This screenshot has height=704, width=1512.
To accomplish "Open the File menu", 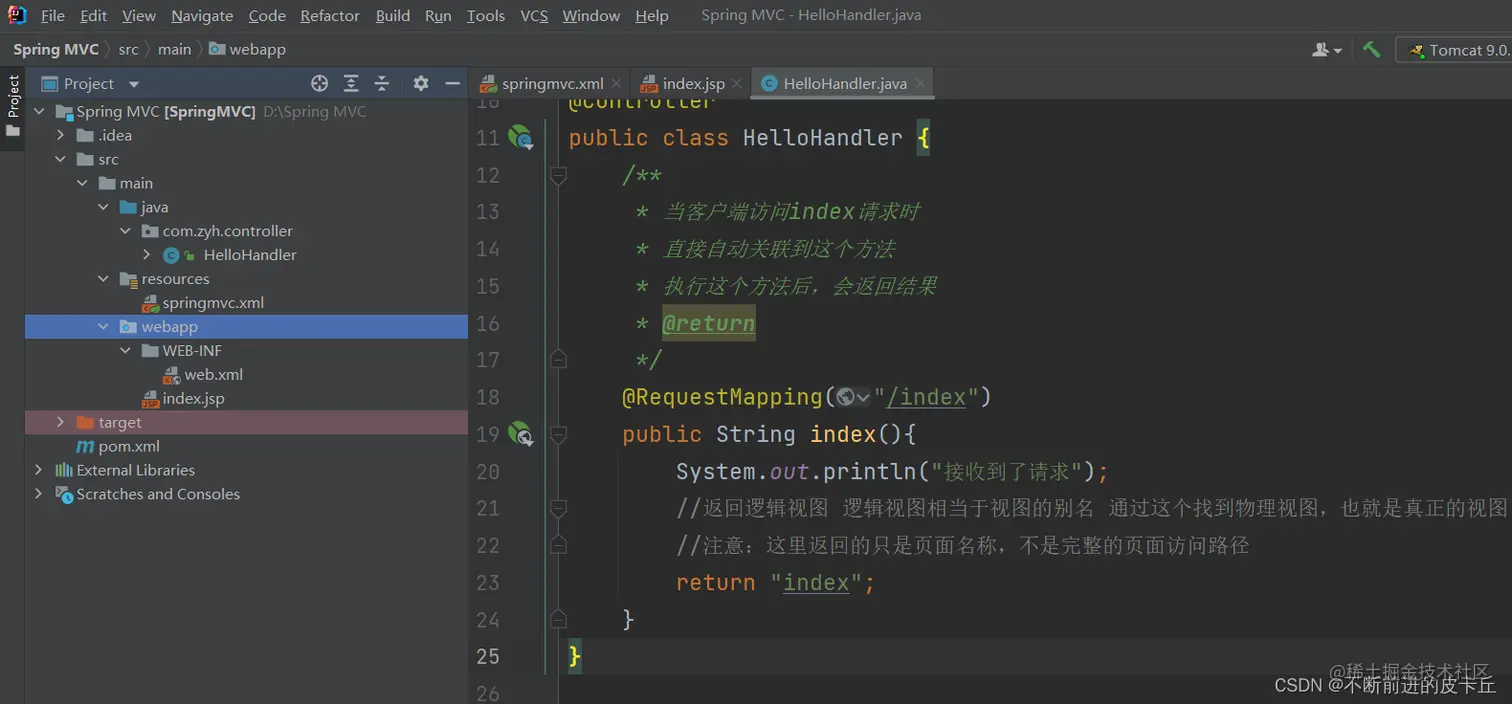I will (52, 16).
